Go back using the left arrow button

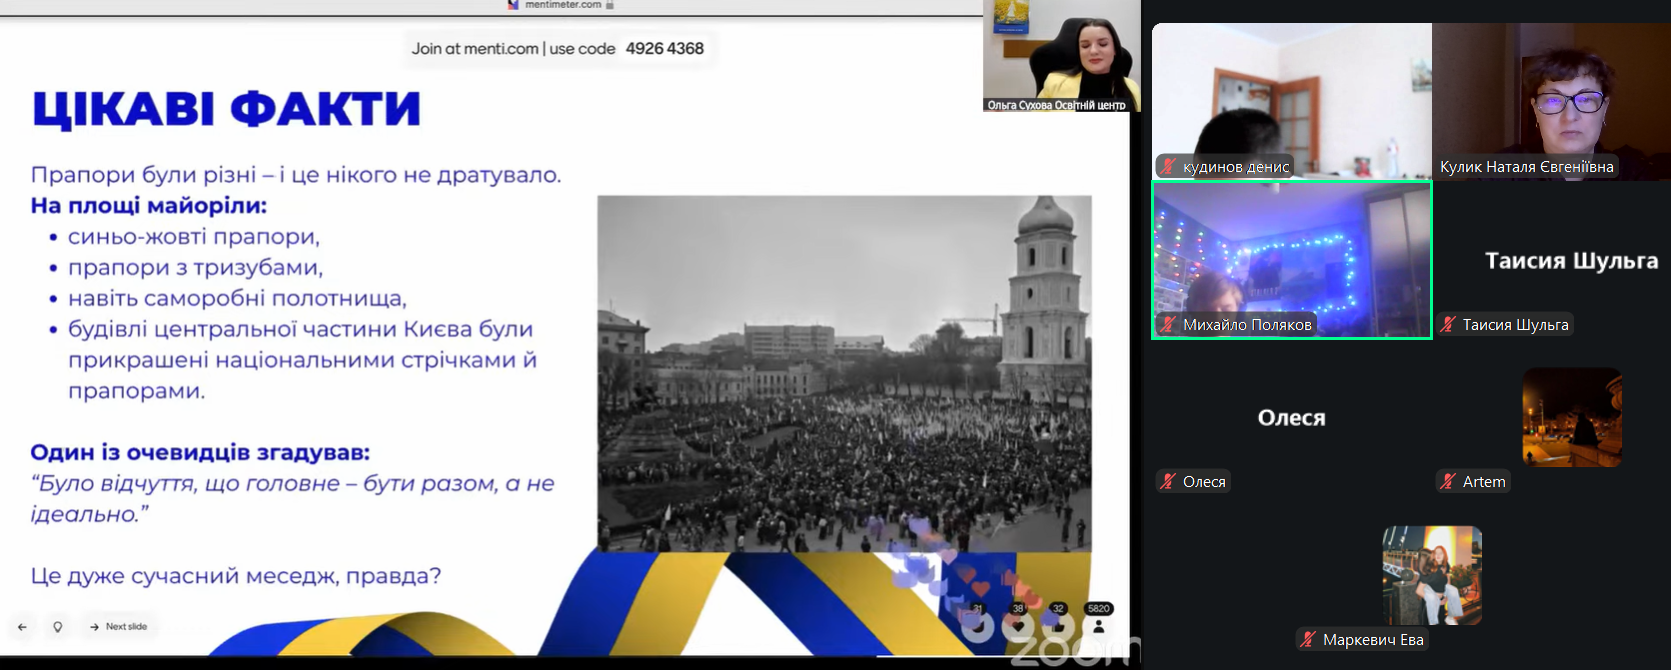[x=22, y=627]
